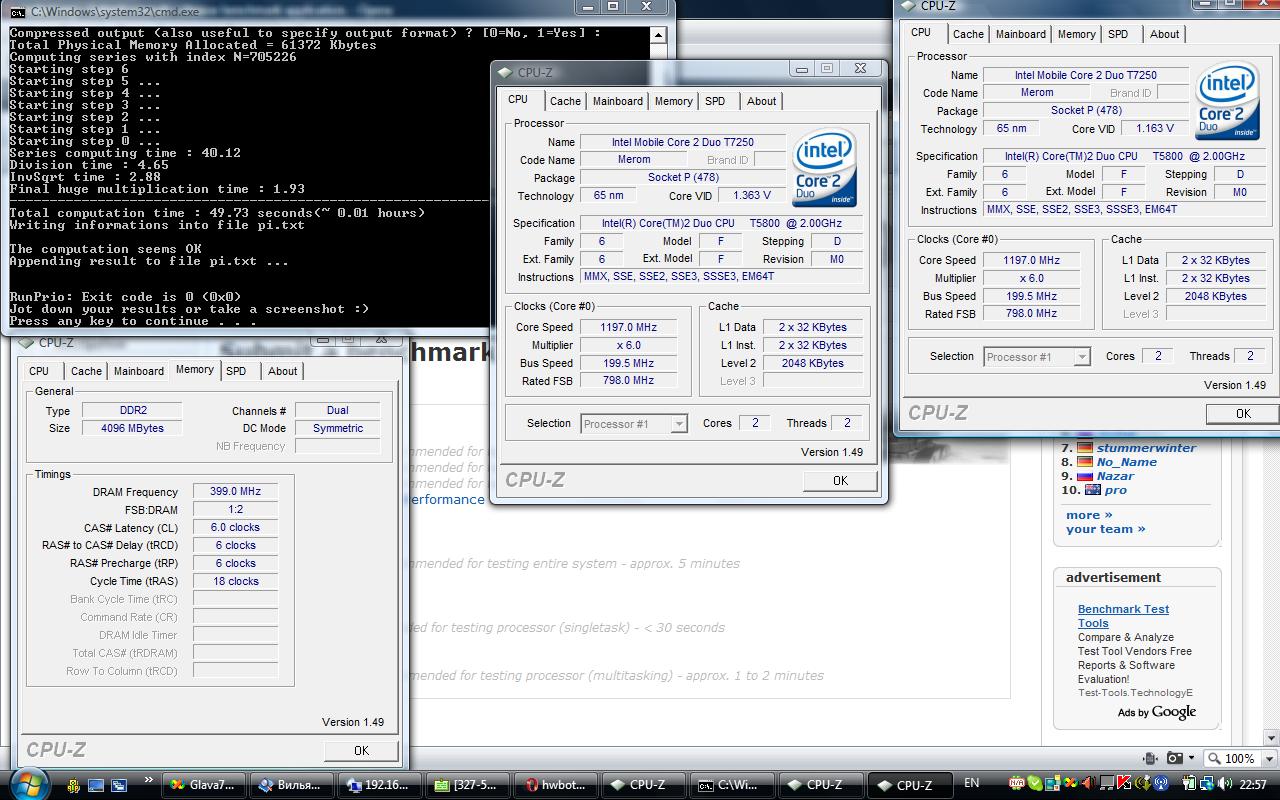
Task: Click the EN language indicator in taskbar
Action: click(x=971, y=784)
